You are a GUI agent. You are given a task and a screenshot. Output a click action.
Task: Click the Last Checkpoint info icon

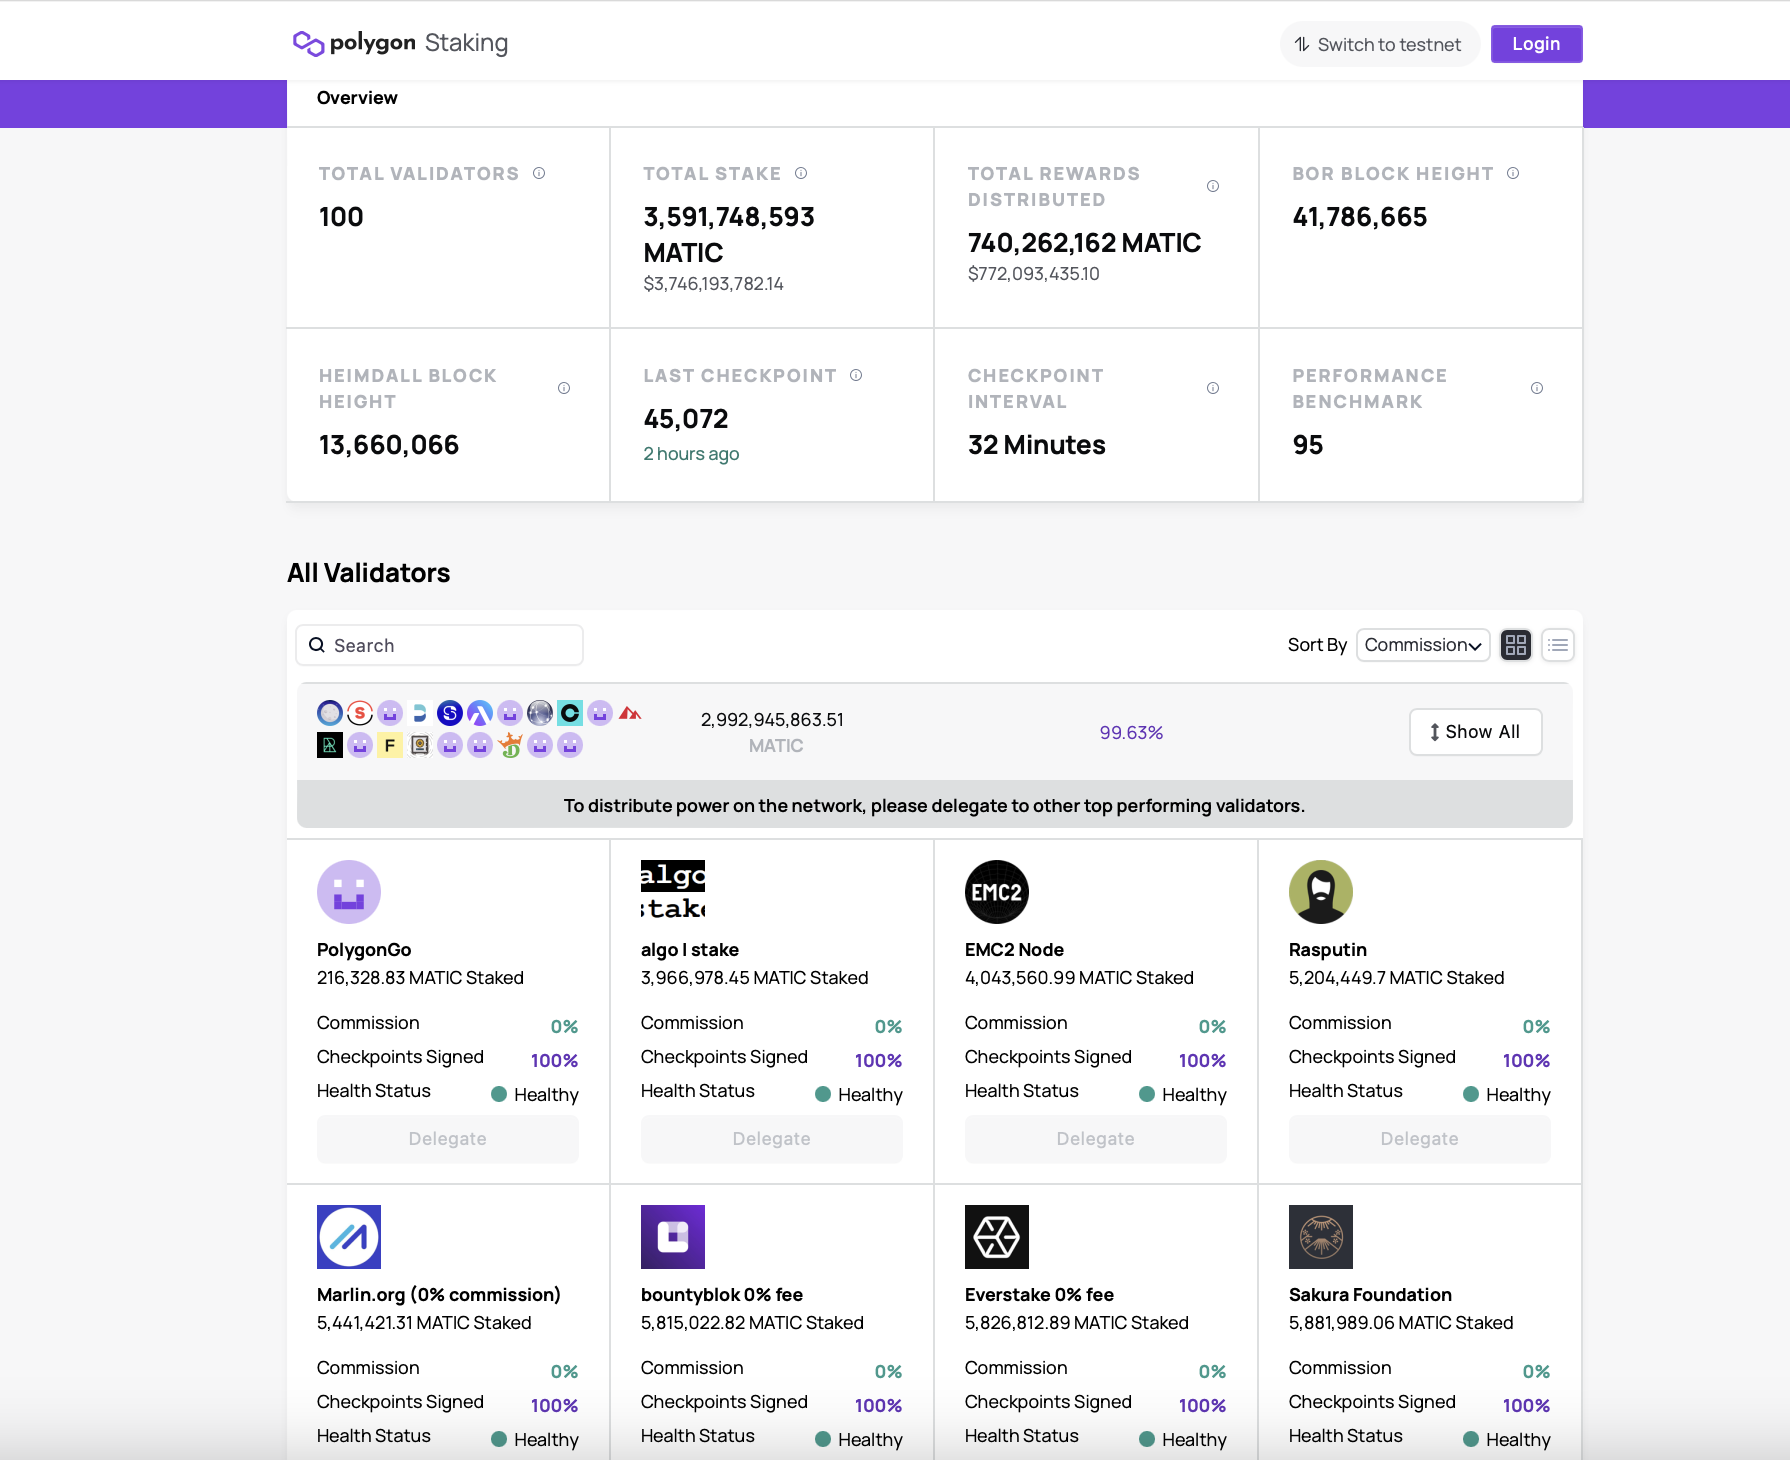856,375
